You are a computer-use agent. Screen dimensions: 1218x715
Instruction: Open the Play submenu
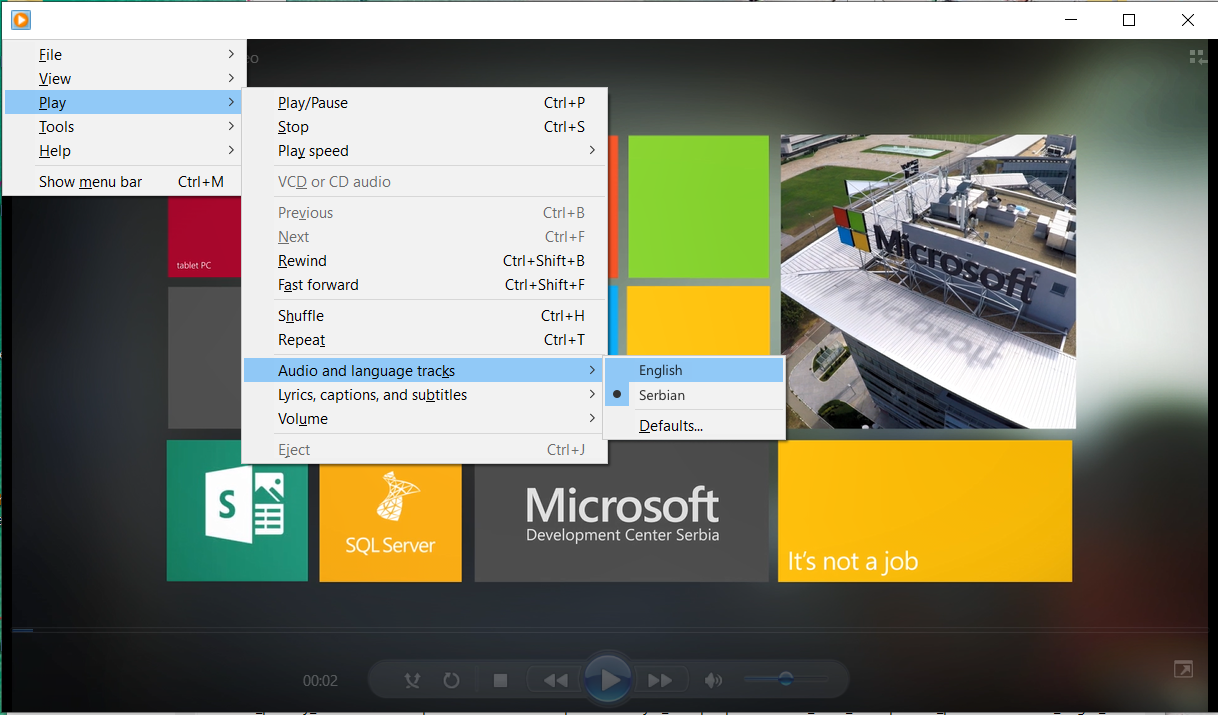point(125,103)
